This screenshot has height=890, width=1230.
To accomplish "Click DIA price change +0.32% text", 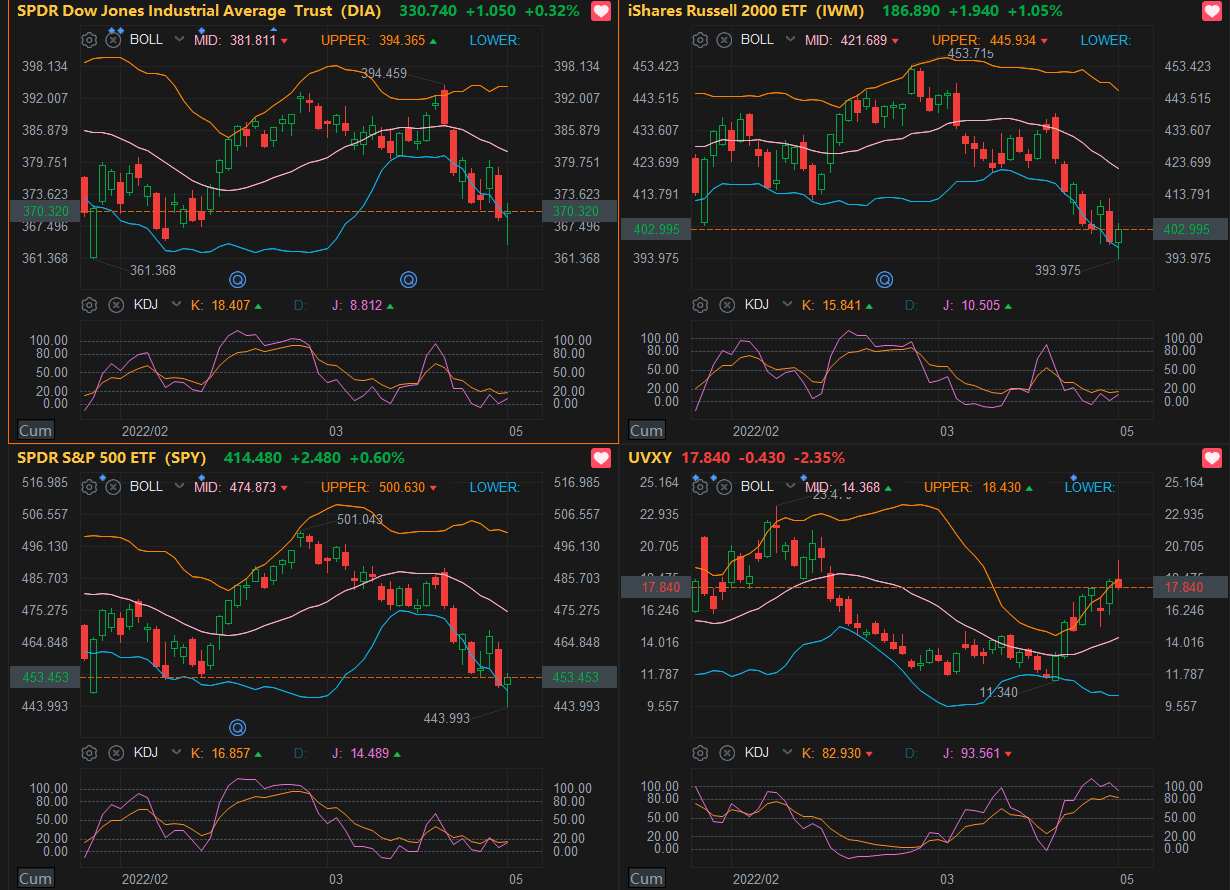I will pos(551,11).
